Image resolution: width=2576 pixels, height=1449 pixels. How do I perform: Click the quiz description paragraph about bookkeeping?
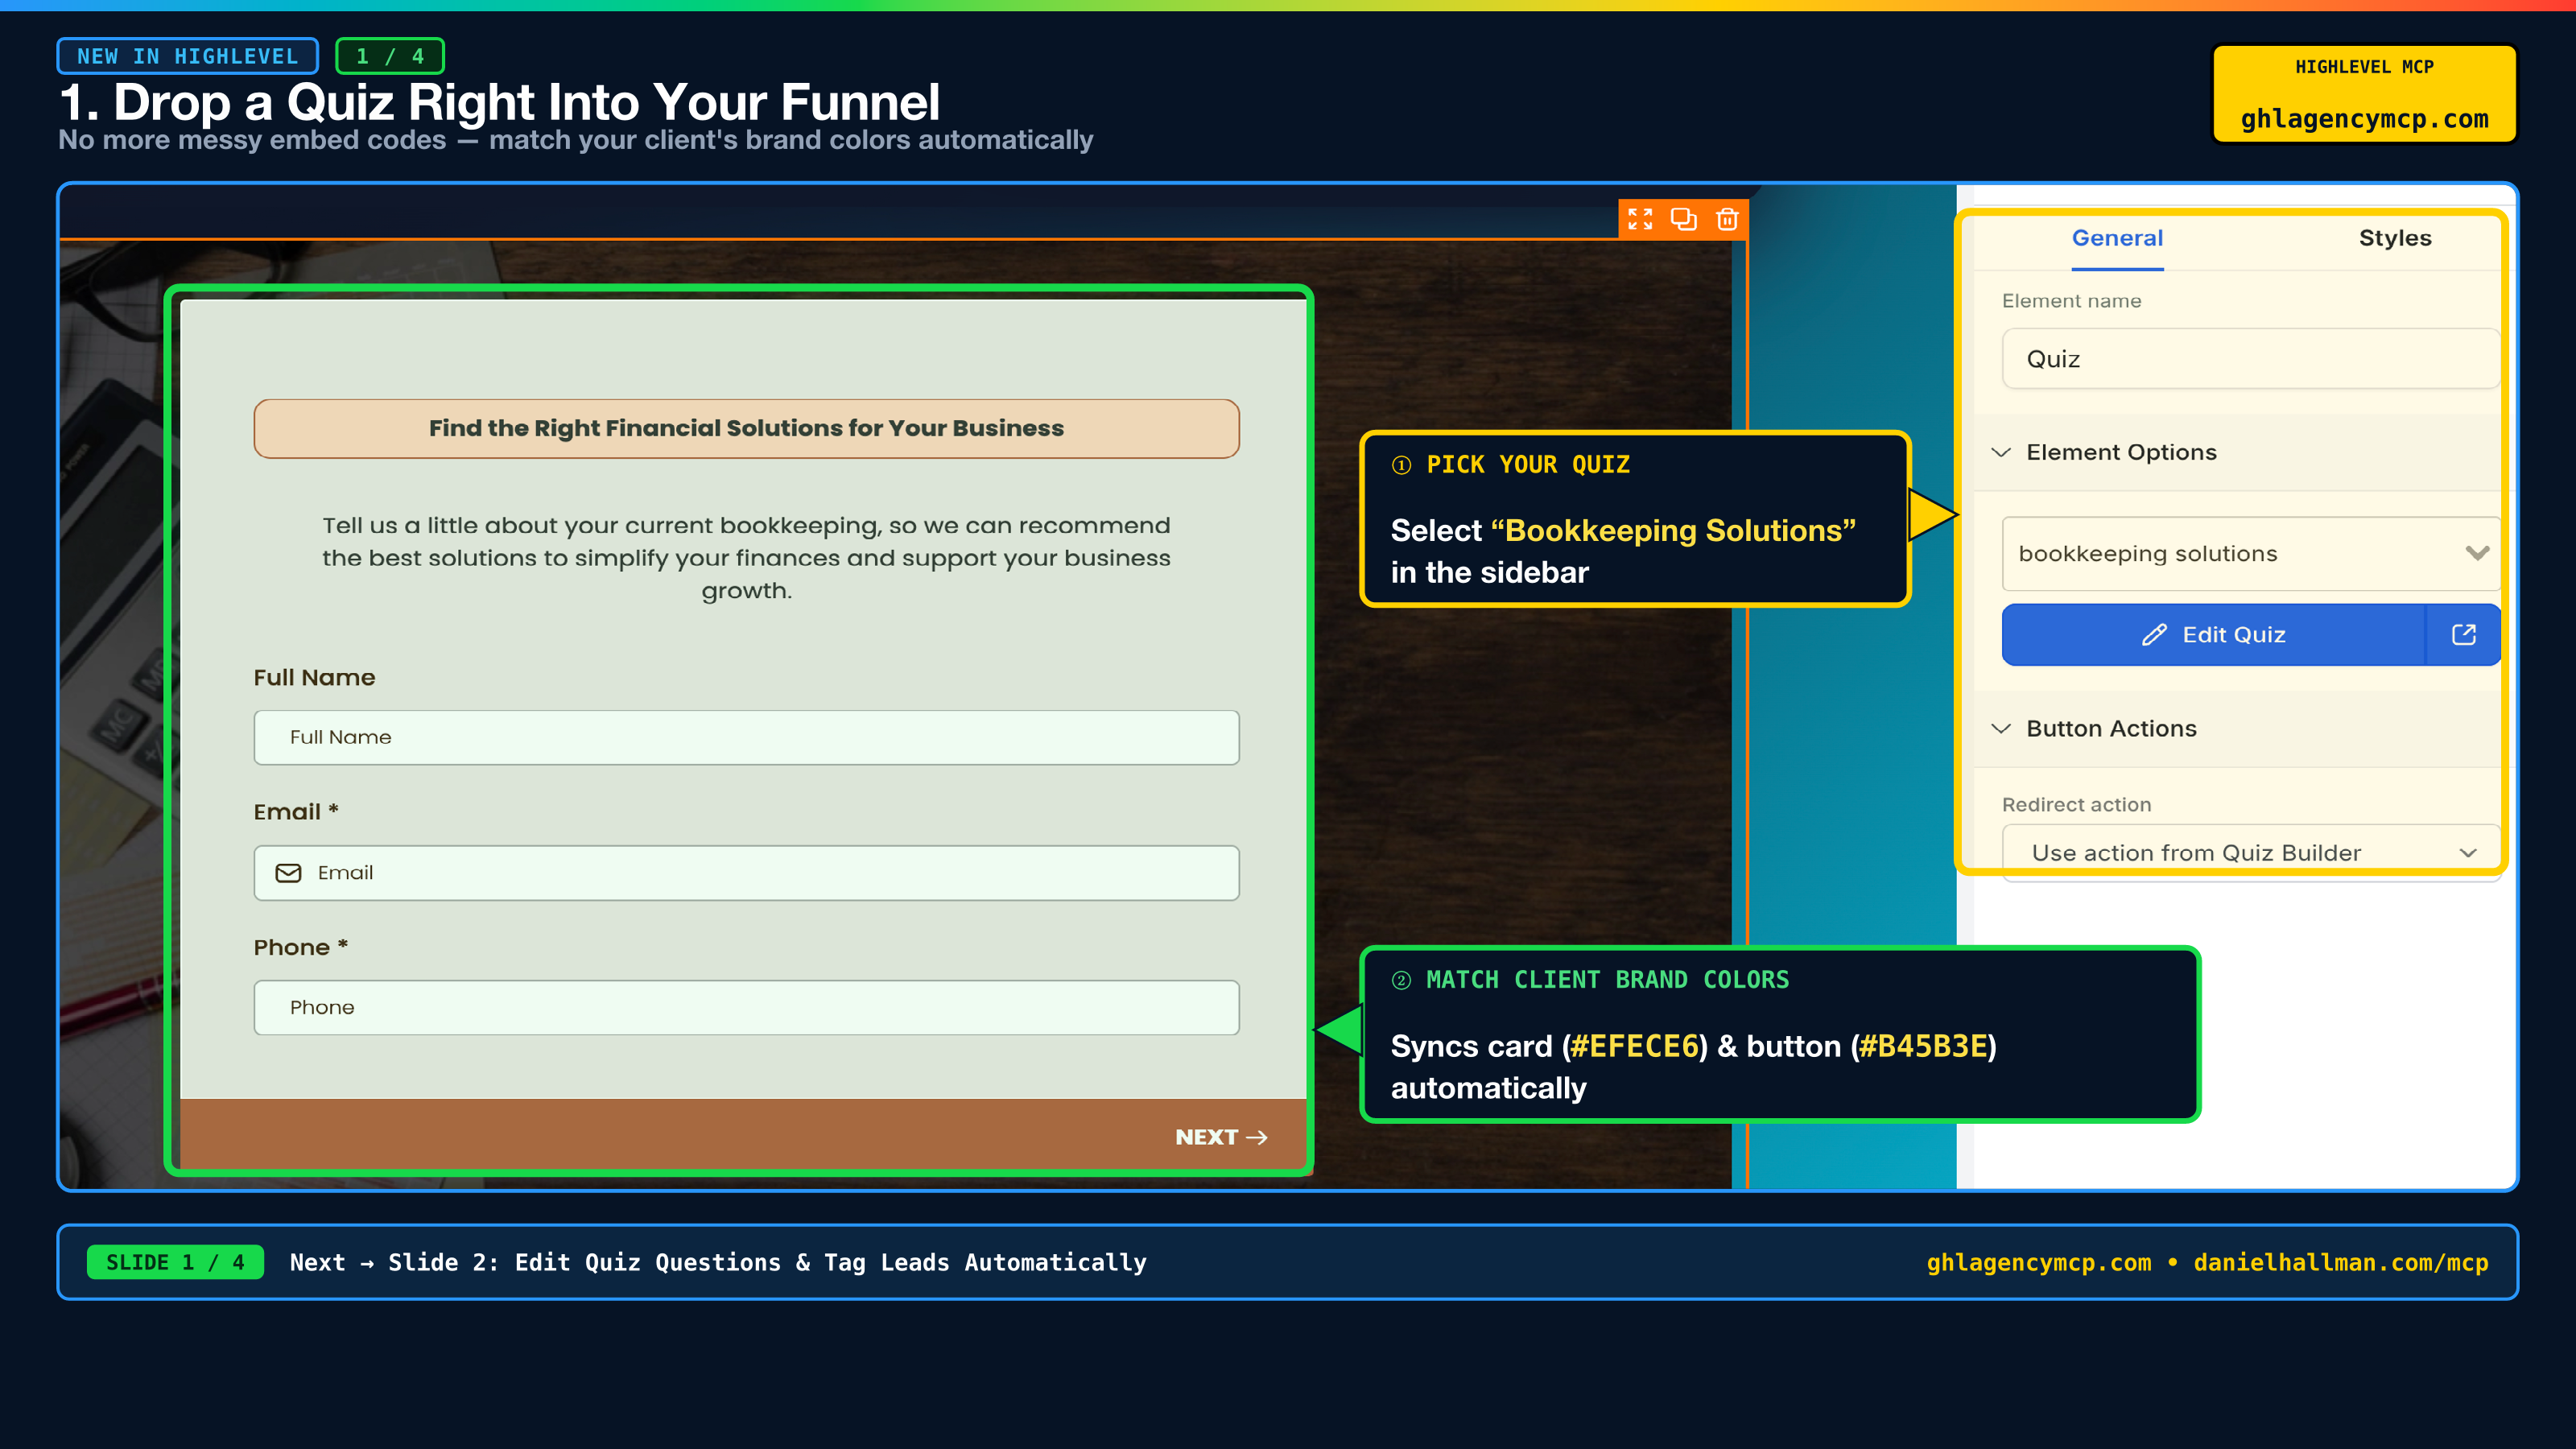pos(746,557)
